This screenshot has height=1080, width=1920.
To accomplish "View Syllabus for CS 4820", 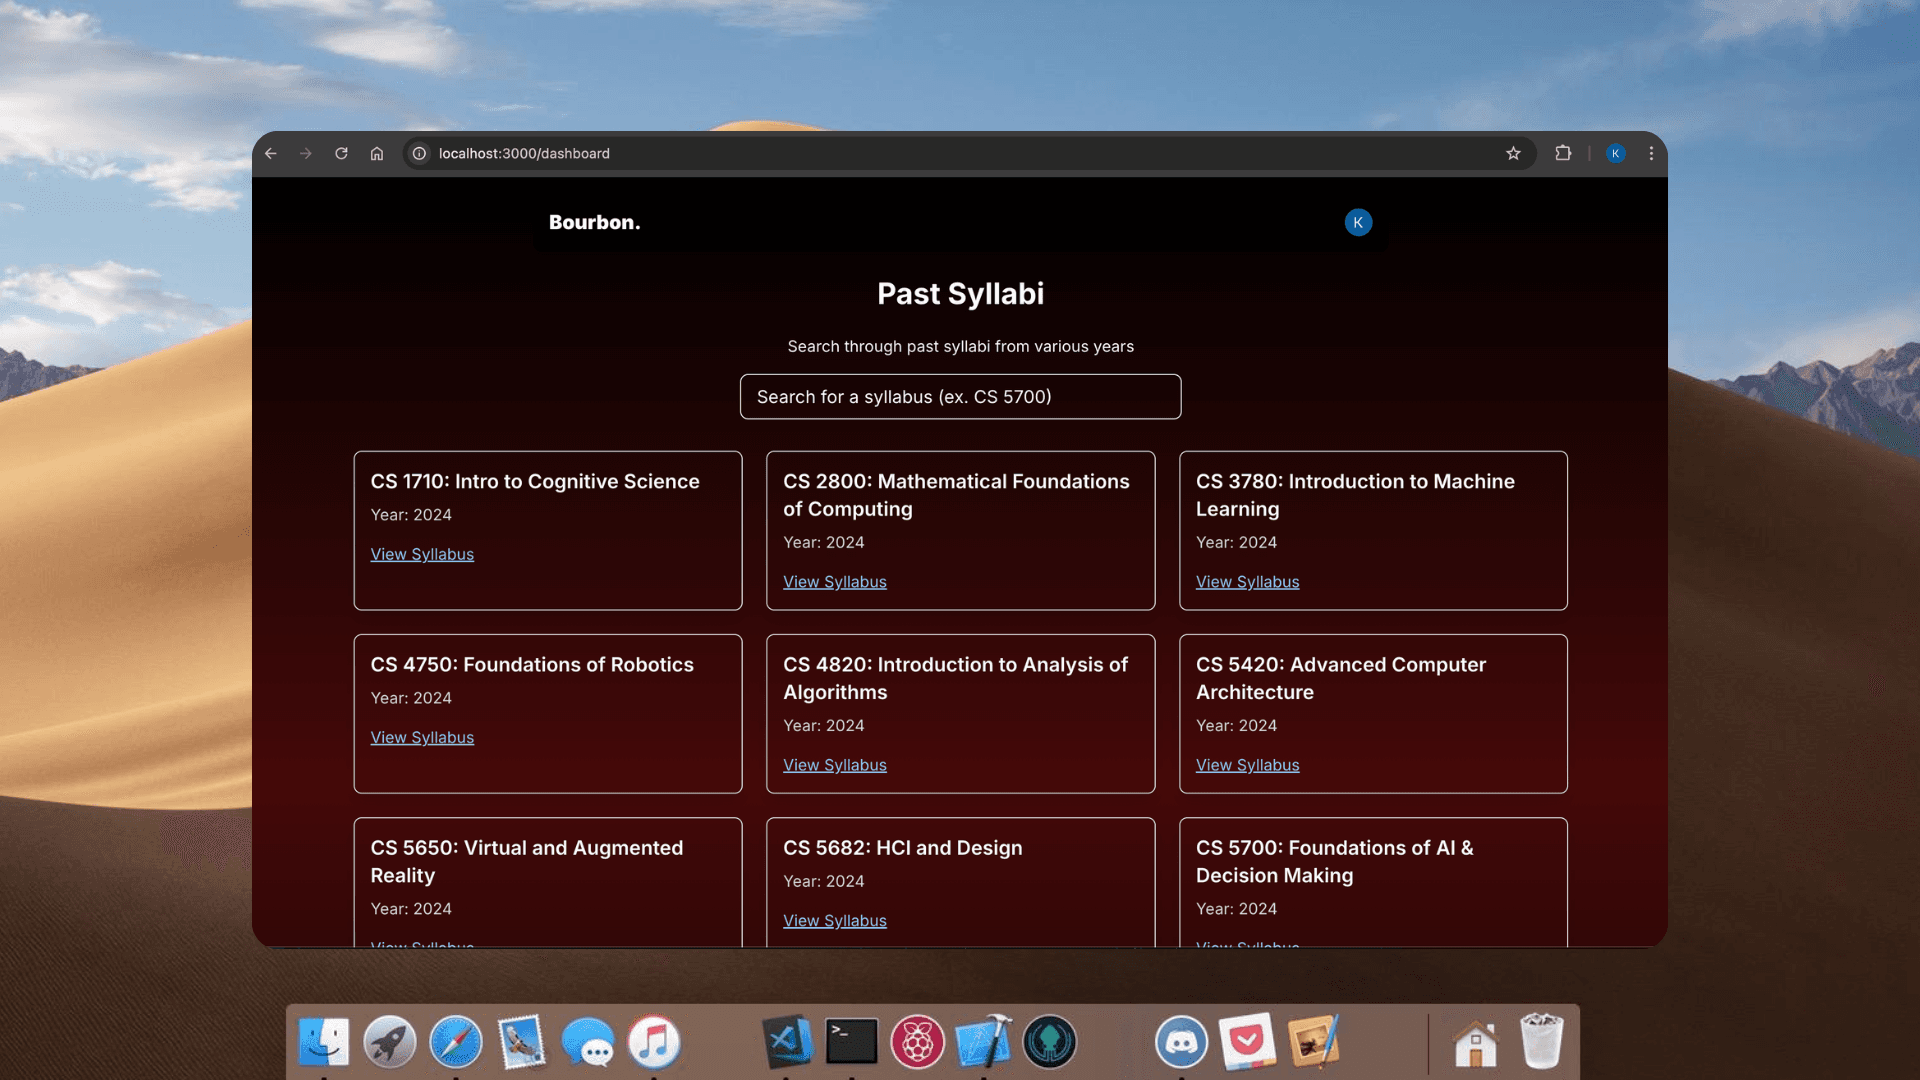I will [x=835, y=765].
